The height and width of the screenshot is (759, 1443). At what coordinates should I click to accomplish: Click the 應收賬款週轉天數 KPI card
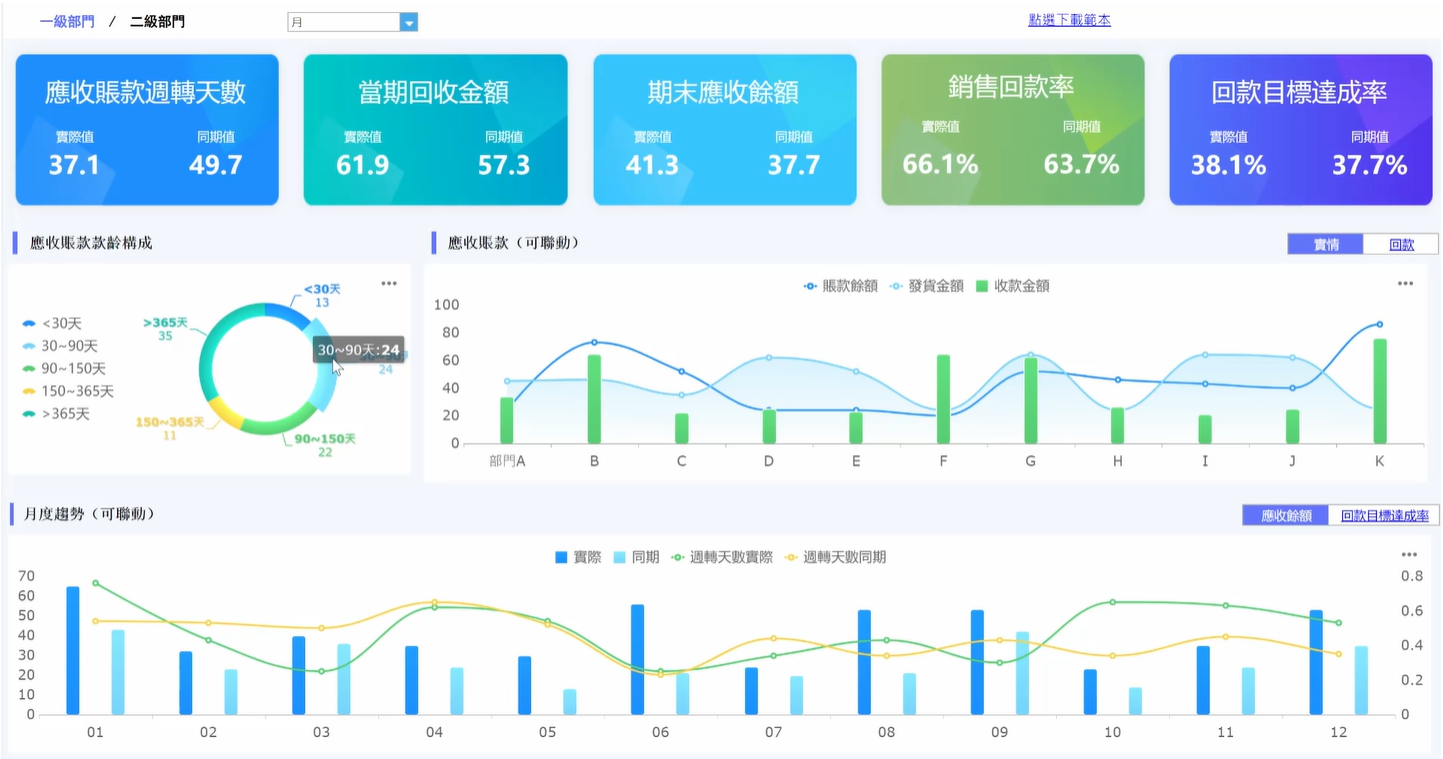point(147,130)
